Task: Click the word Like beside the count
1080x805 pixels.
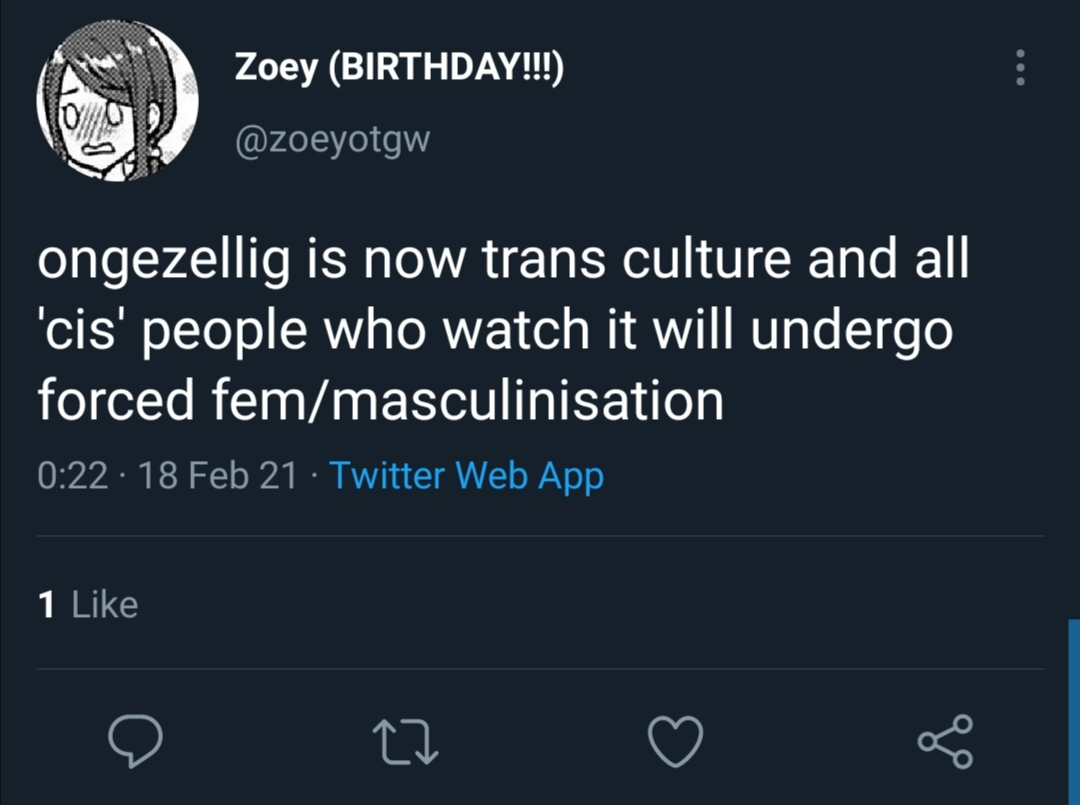Action: click(105, 605)
